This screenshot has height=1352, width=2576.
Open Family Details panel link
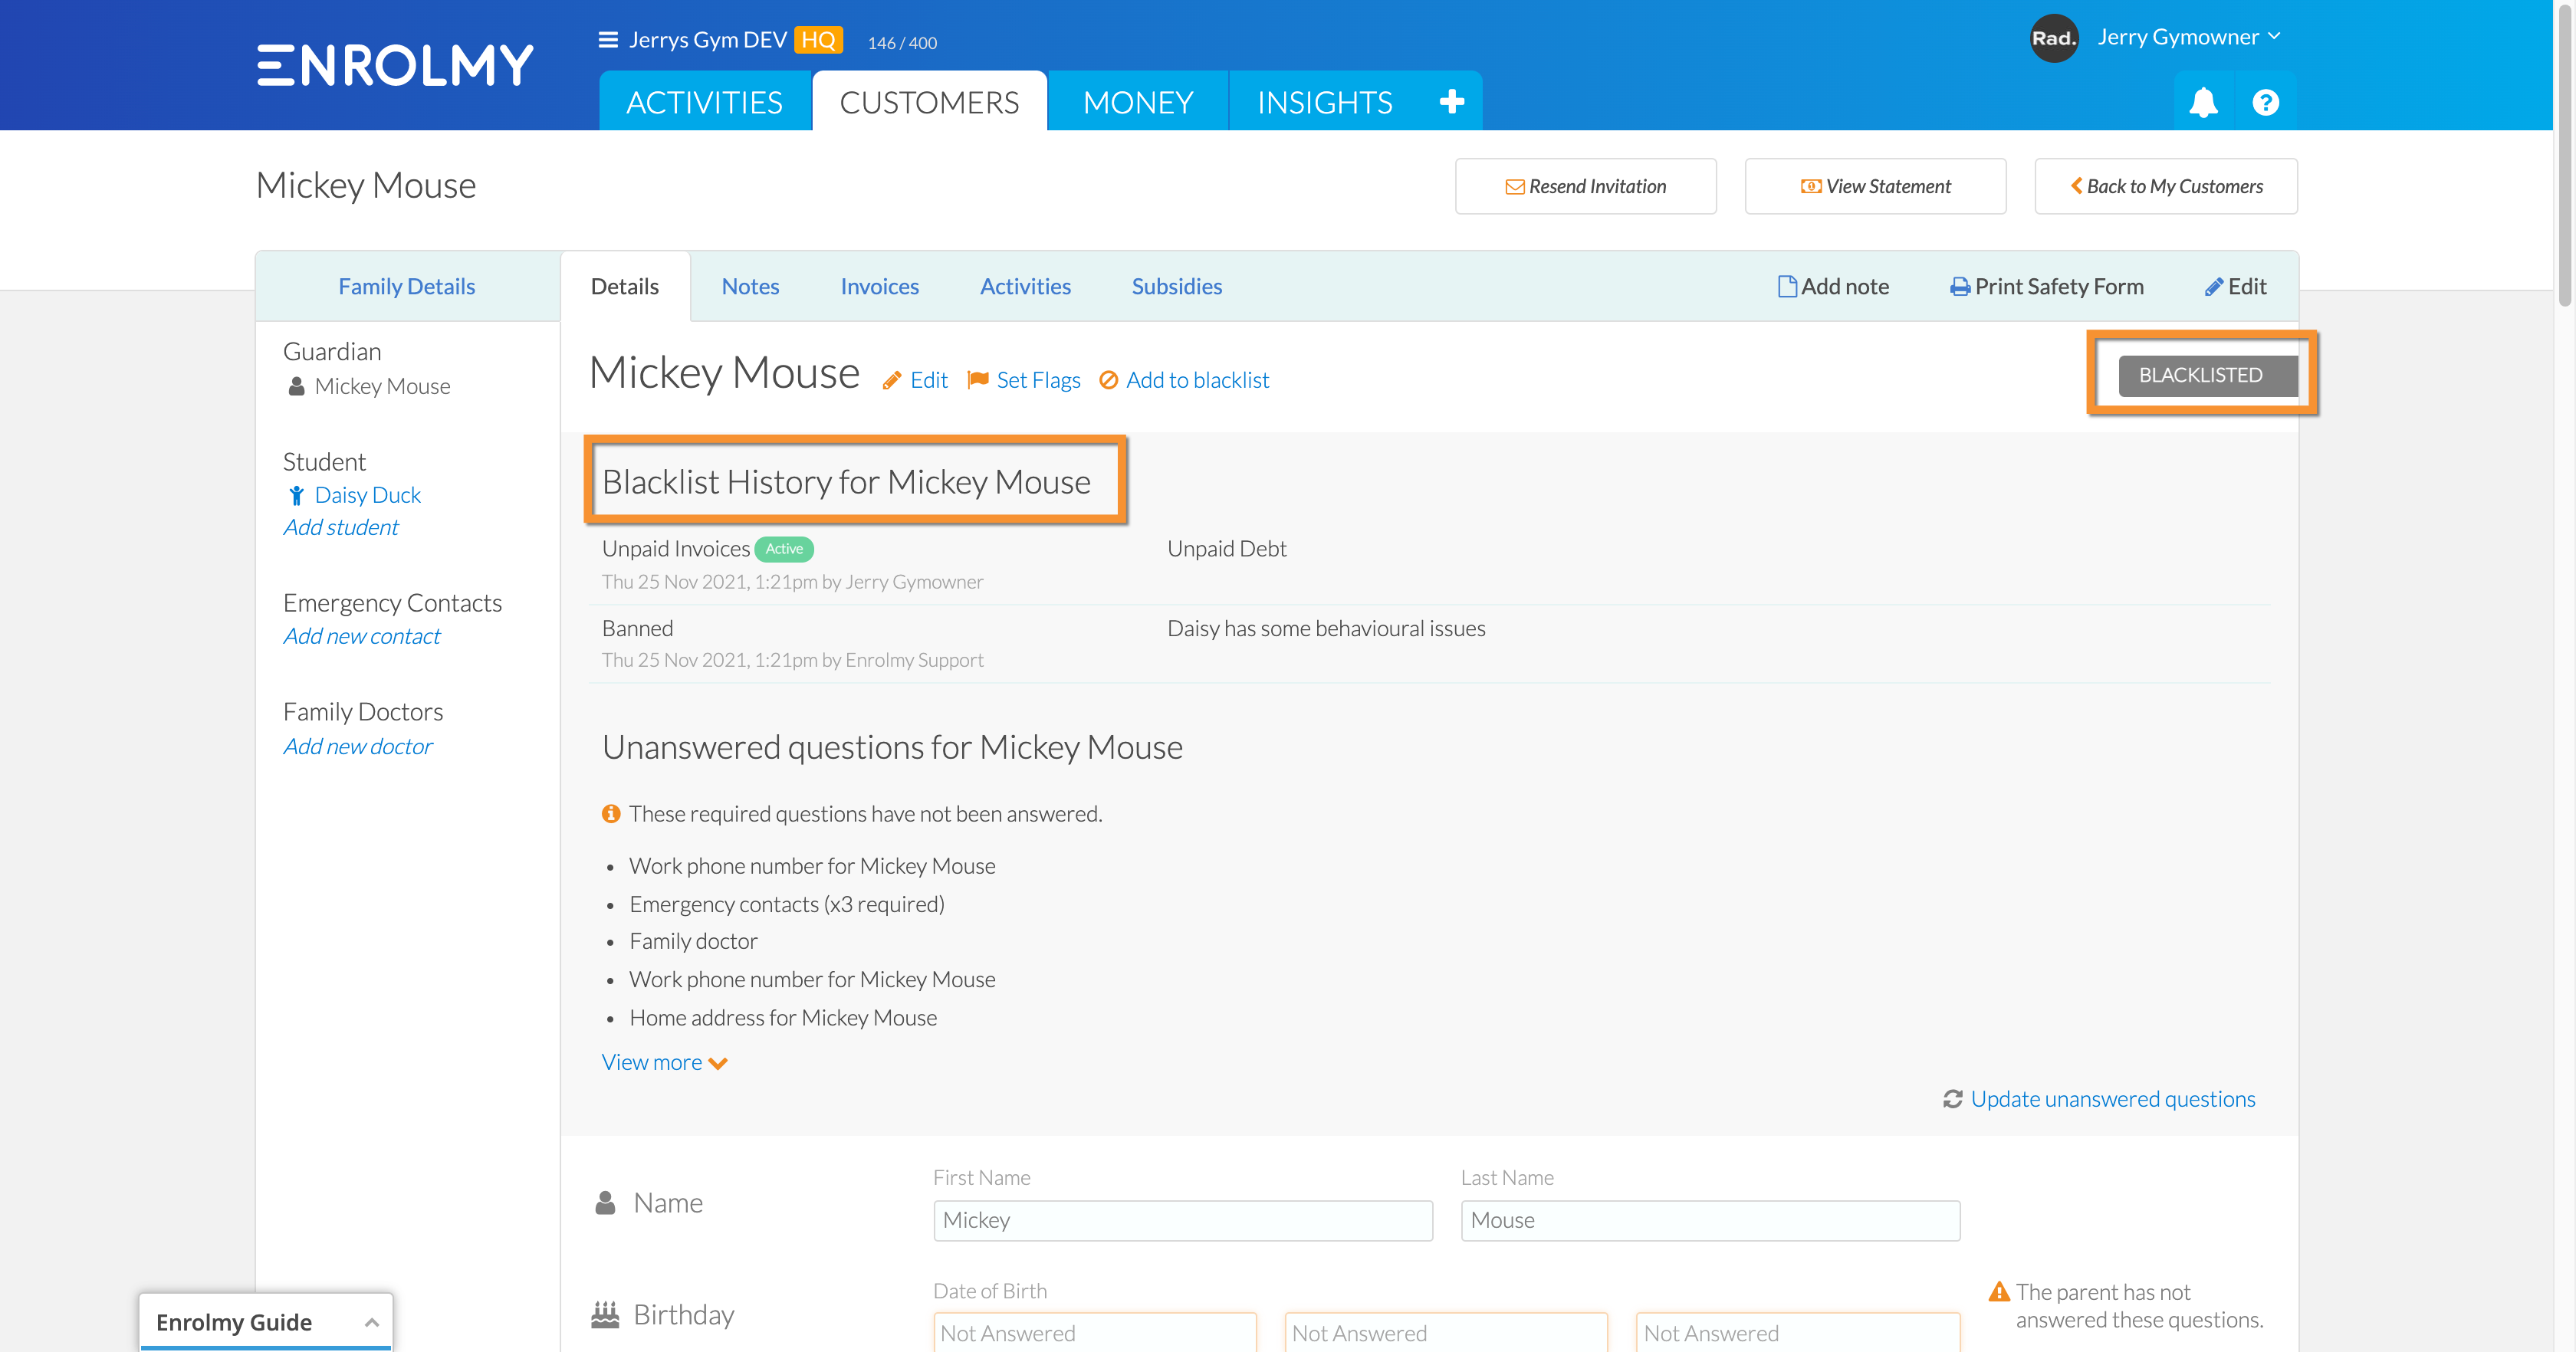(x=406, y=287)
